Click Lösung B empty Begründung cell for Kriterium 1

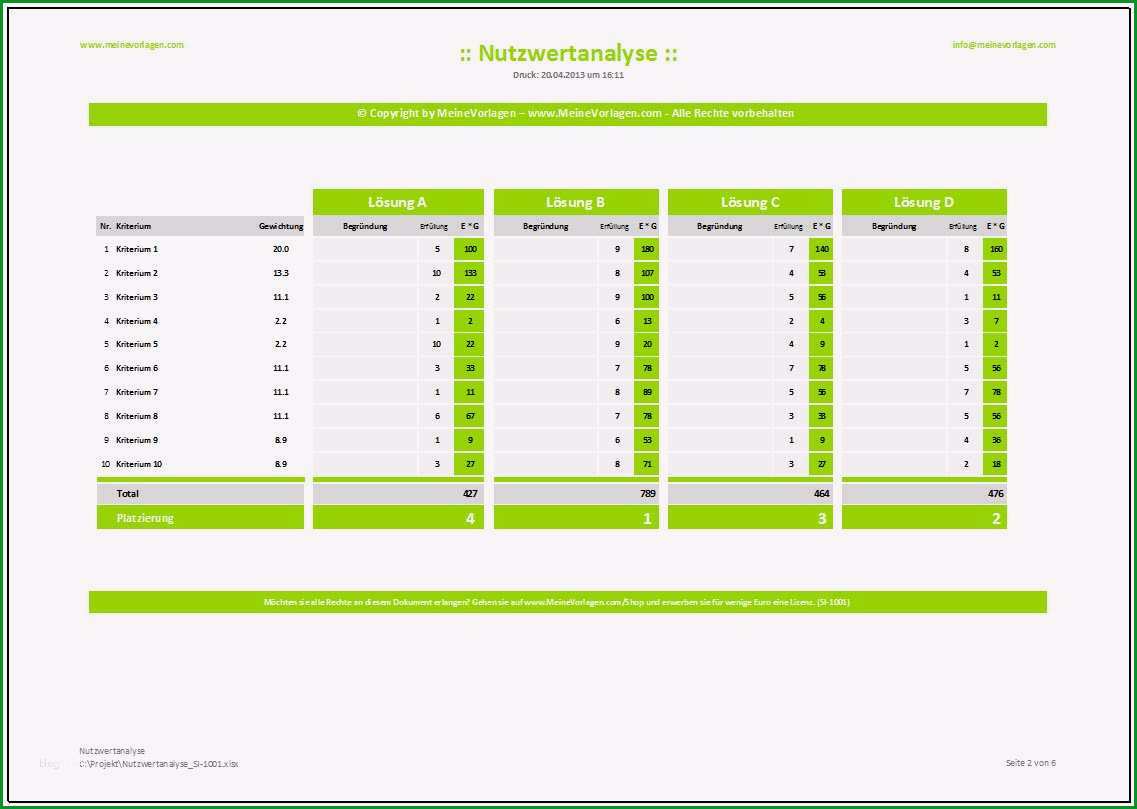pyautogui.click(x=545, y=249)
